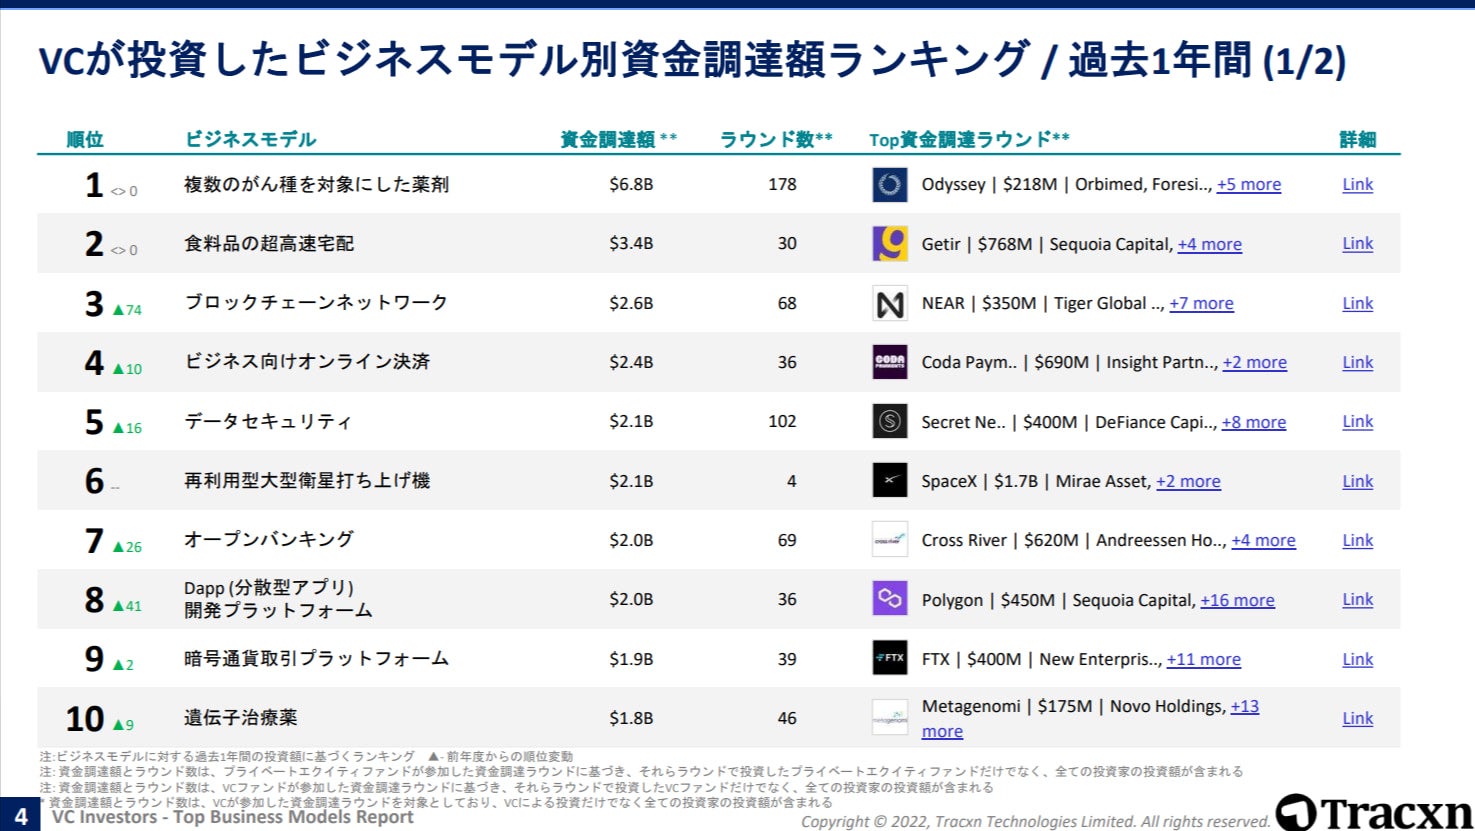Viewport: 1475px width, 831px height.
Task: Click the $2.6B funding amount
Action: click(631, 303)
